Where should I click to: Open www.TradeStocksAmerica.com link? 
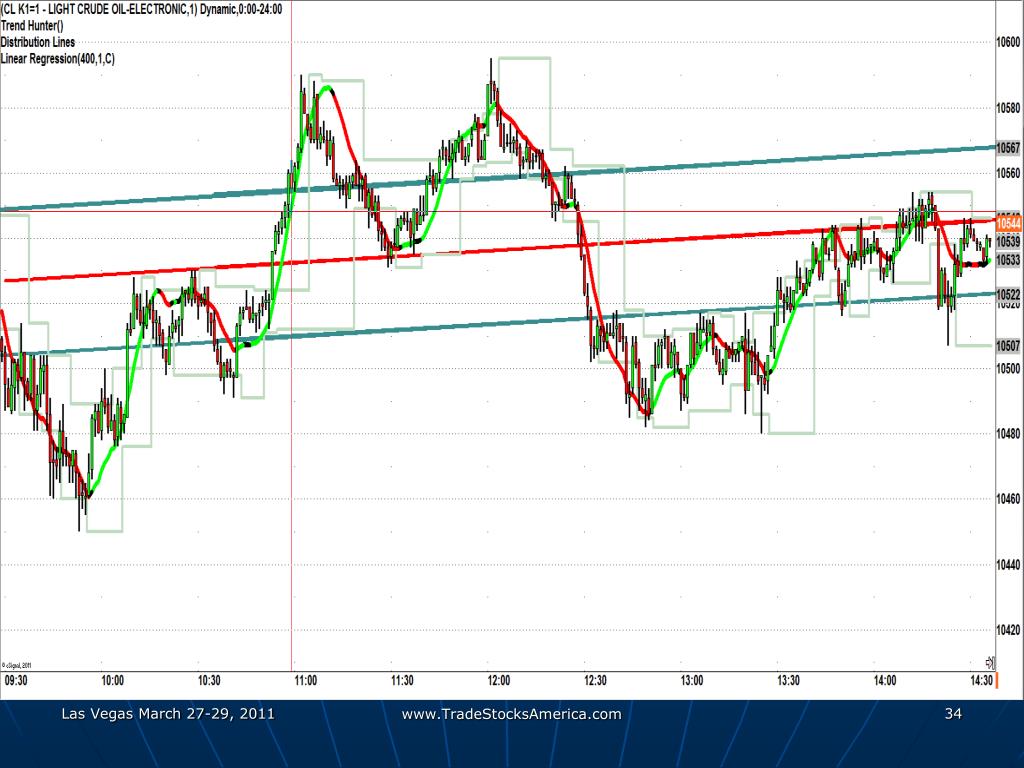pos(512,714)
